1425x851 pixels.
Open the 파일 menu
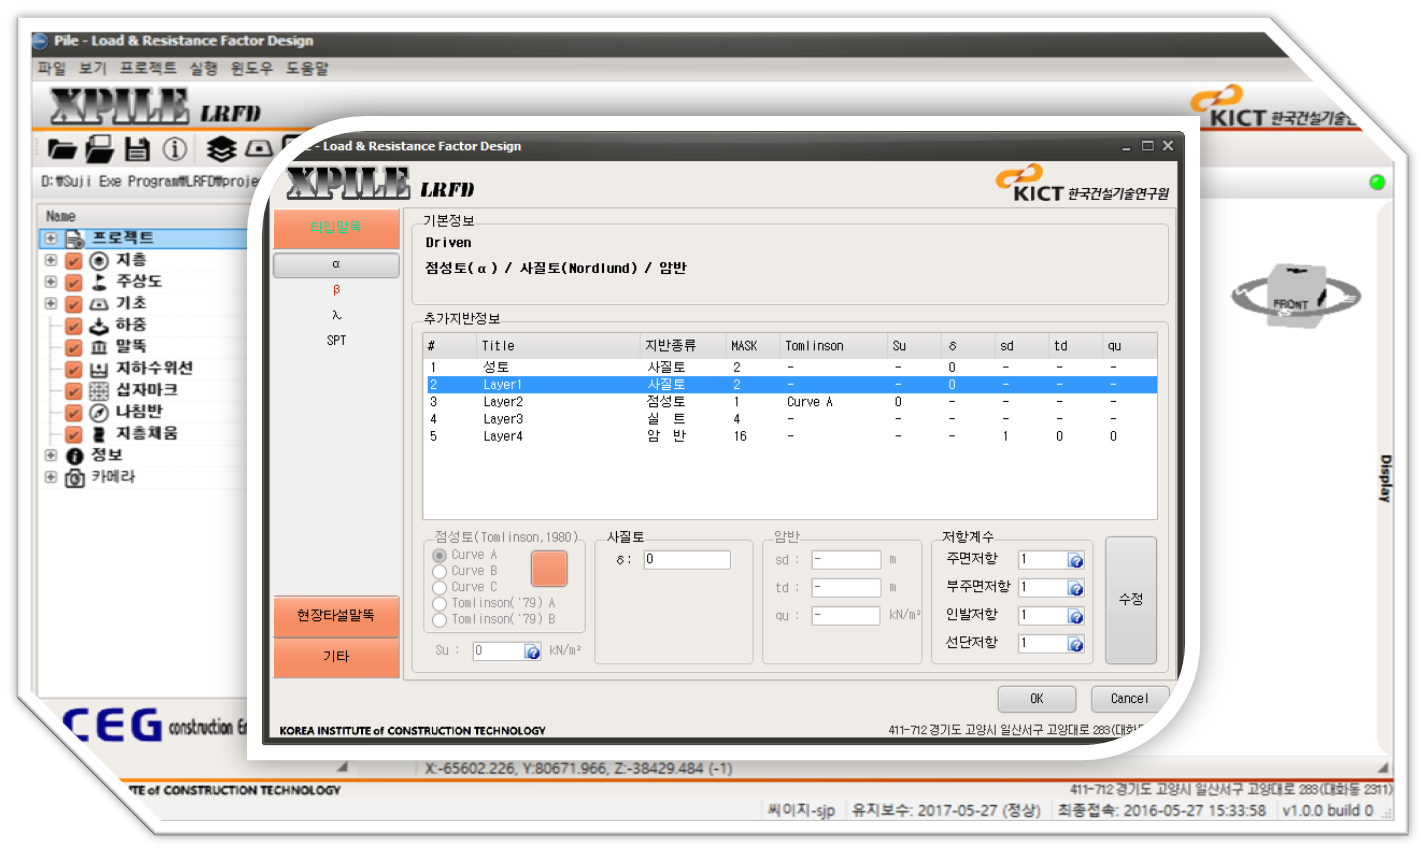tap(52, 68)
